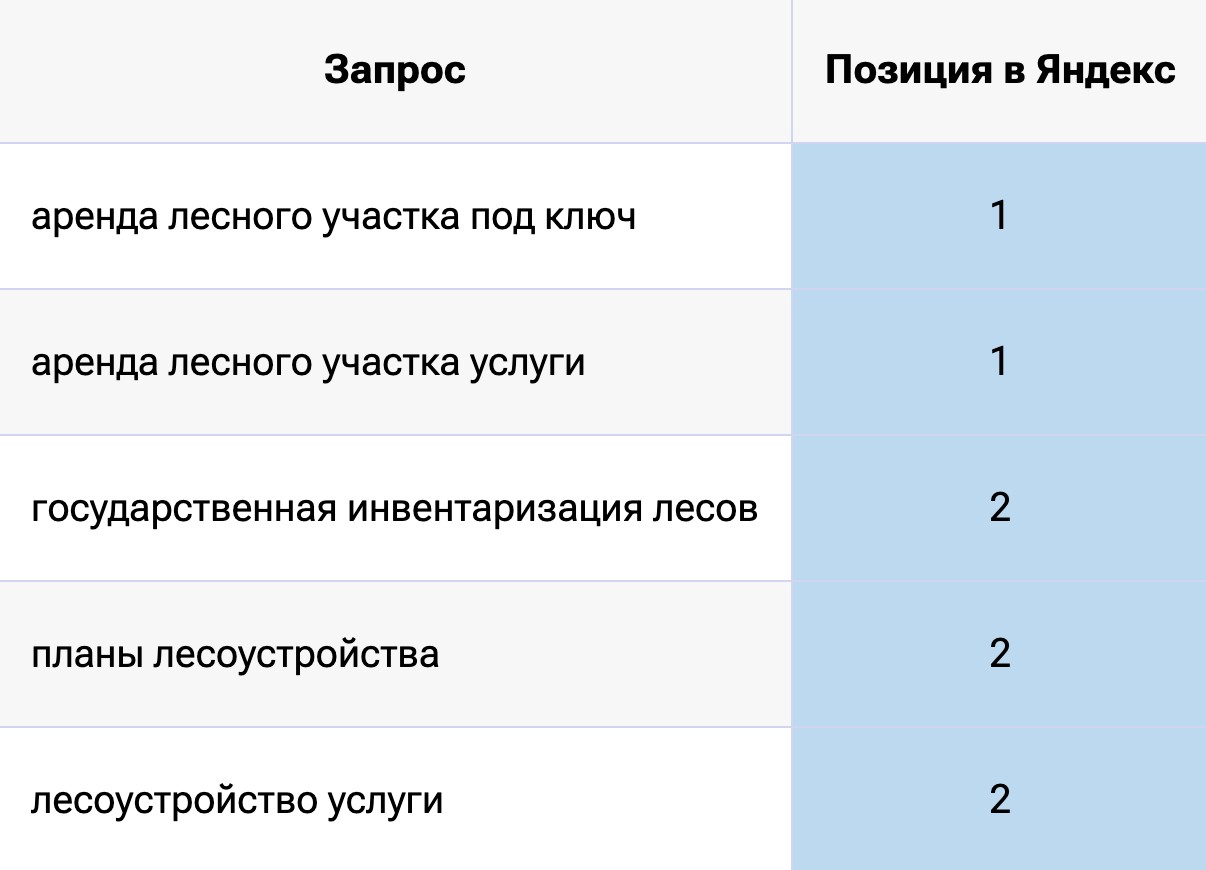Viewport: 1206px width, 870px height.
Task: Click position value for "аренда лесного участка услуги"
Action: [x=999, y=363]
